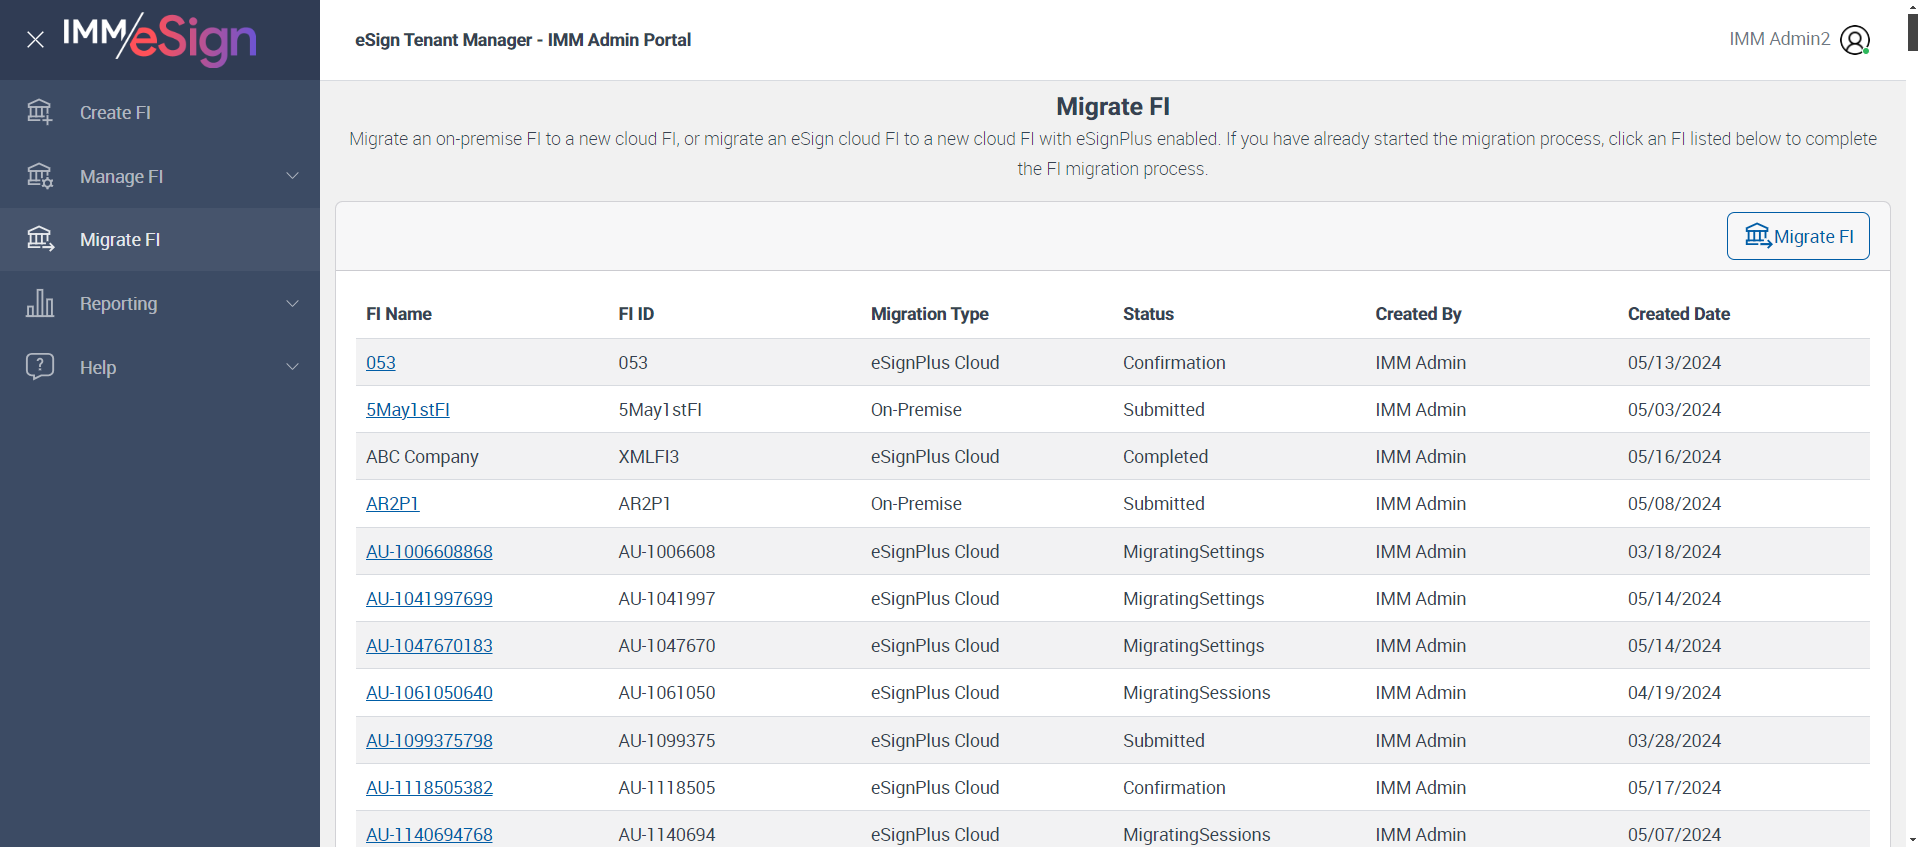Click Submitted status in the AR2P1 row

pos(1164,504)
